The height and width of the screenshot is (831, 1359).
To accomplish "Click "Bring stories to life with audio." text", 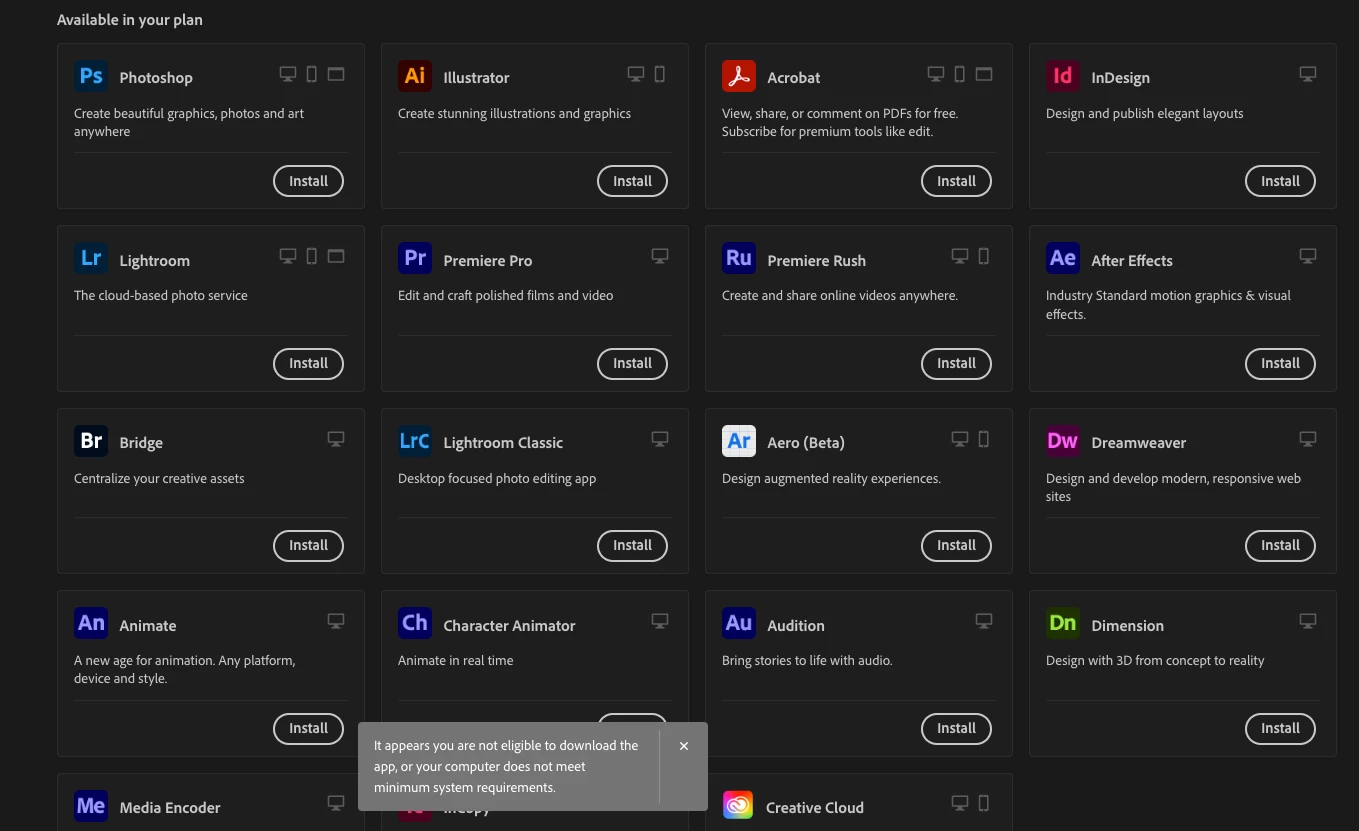I will pyautogui.click(x=807, y=660).
